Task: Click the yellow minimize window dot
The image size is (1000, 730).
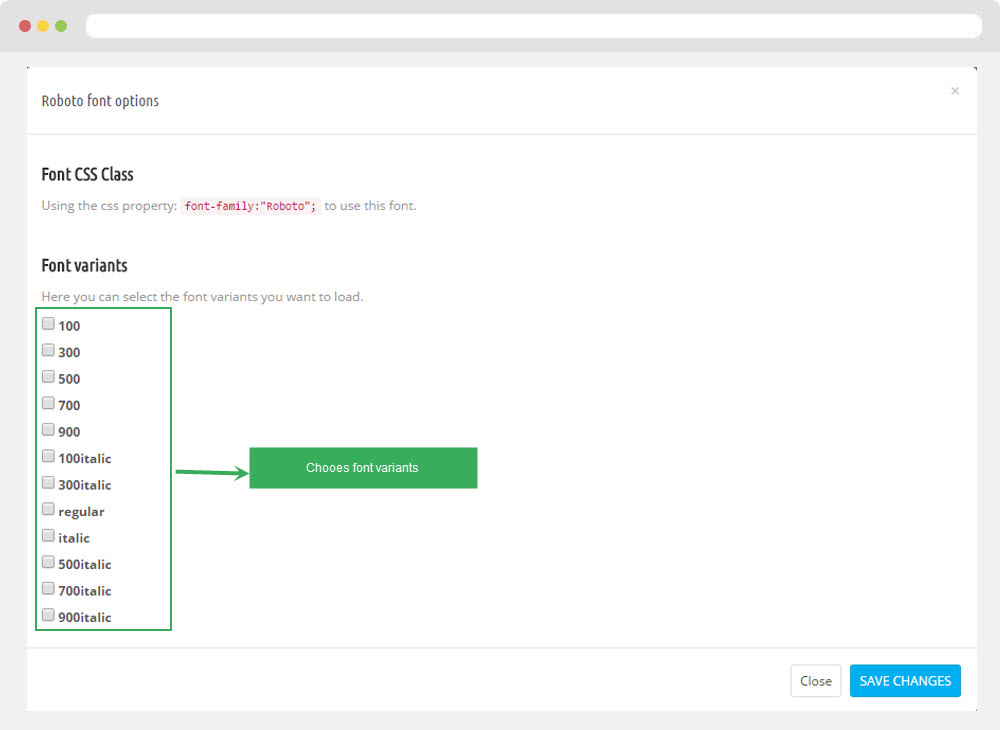Action: [x=43, y=26]
